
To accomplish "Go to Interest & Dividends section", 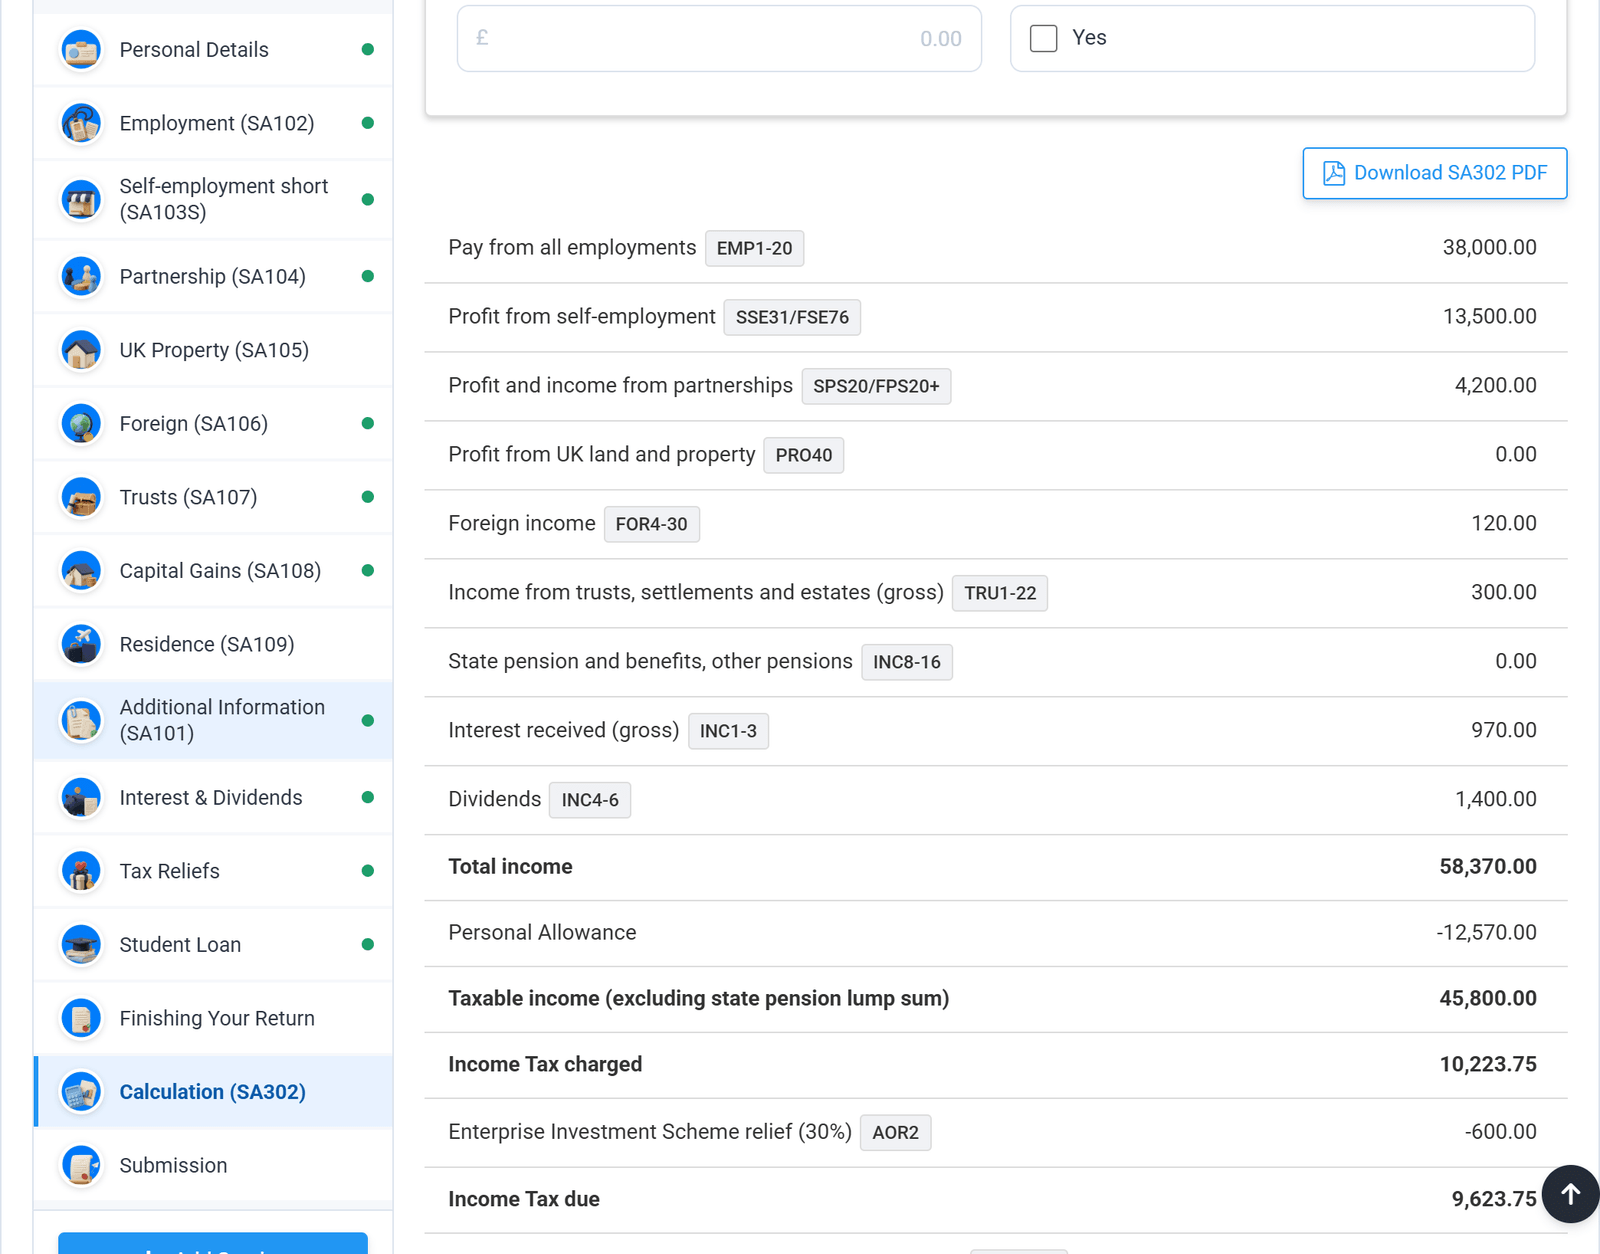I will (213, 798).
